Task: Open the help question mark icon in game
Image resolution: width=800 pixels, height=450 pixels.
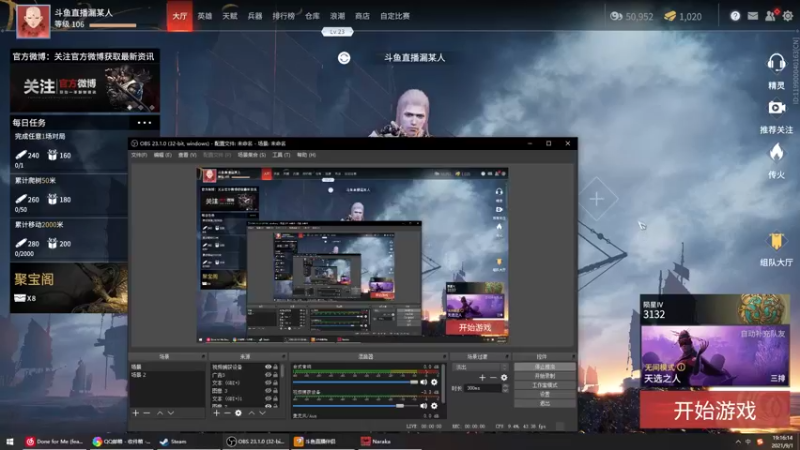Action: pyautogui.click(x=735, y=16)
